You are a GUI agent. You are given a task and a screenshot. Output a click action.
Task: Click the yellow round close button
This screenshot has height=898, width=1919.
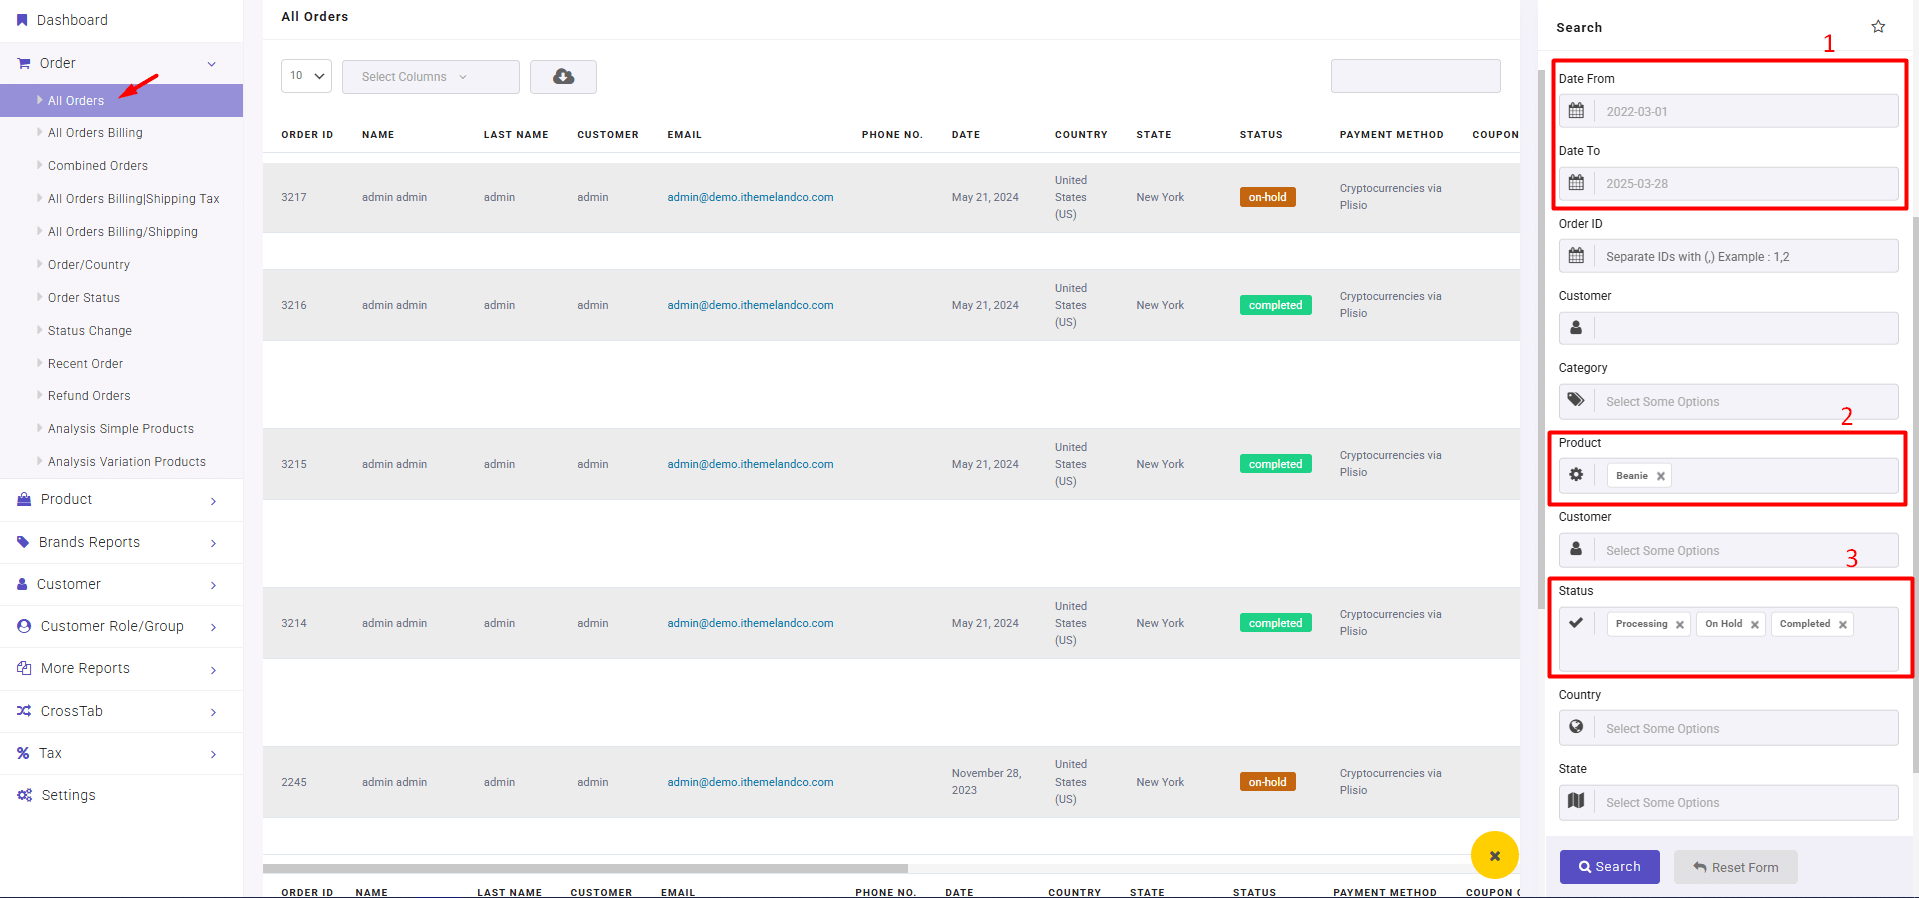coord(1494,856)
